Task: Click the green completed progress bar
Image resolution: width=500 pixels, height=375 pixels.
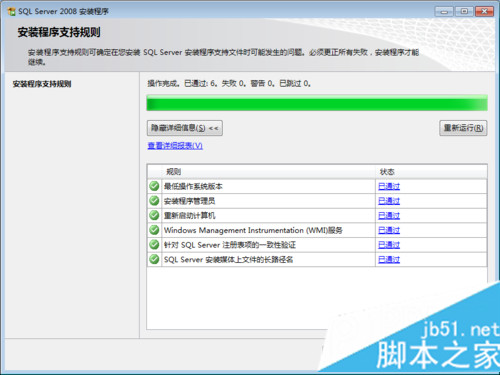Action: [317, 103]
